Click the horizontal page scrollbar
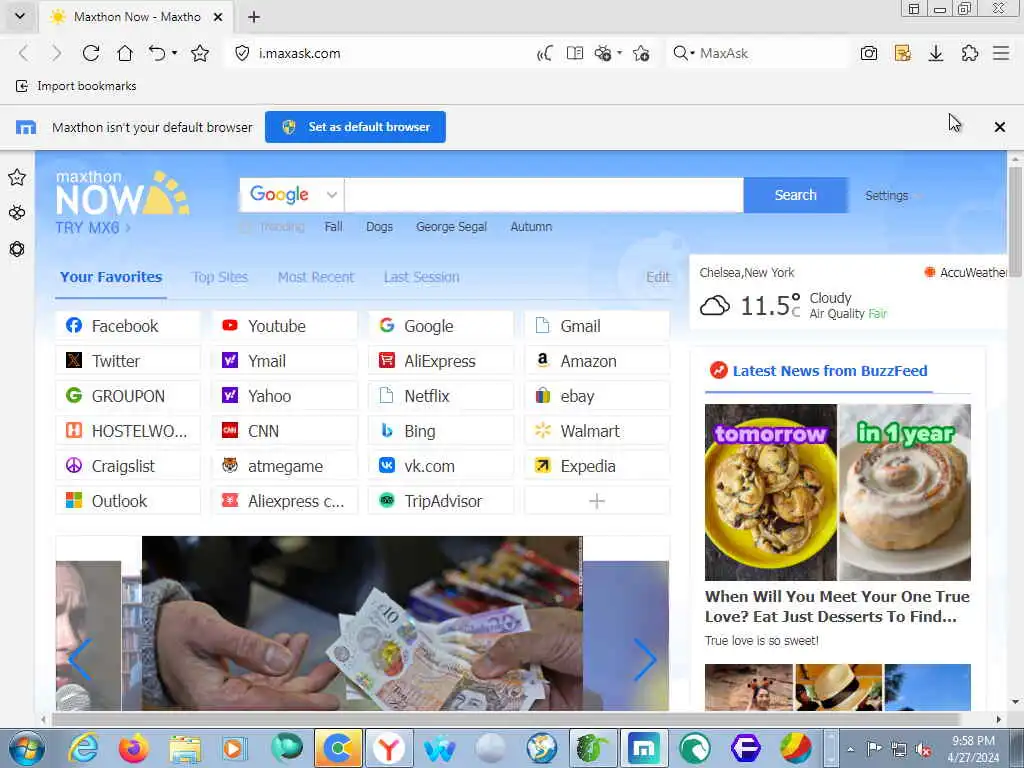The image size is (1024, 768). 506,719
